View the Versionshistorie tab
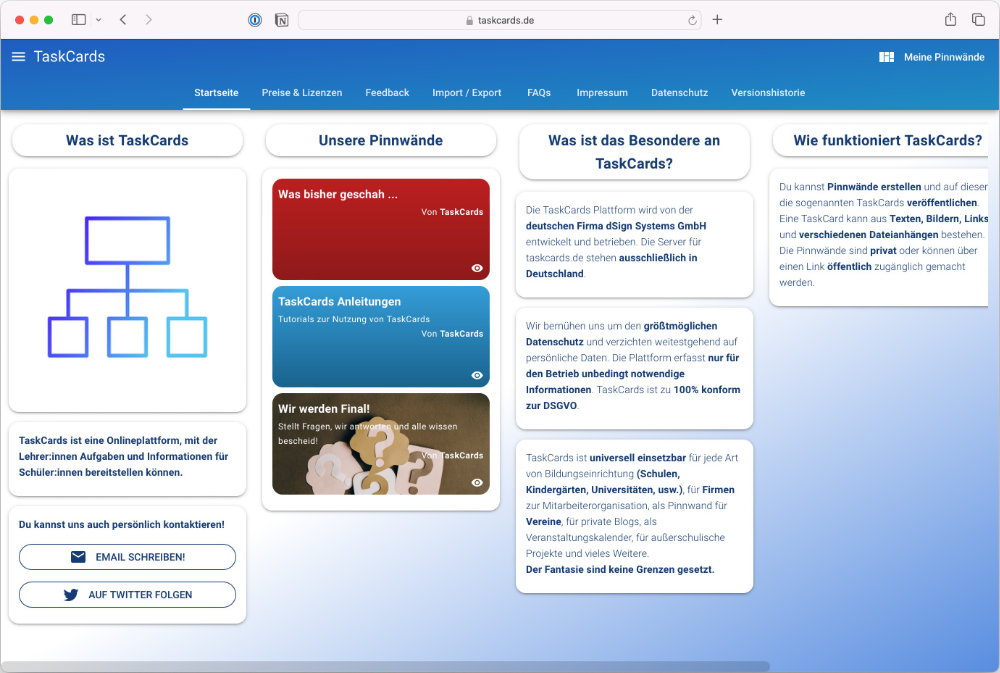The image size is (1000, 673). point(768,92)
